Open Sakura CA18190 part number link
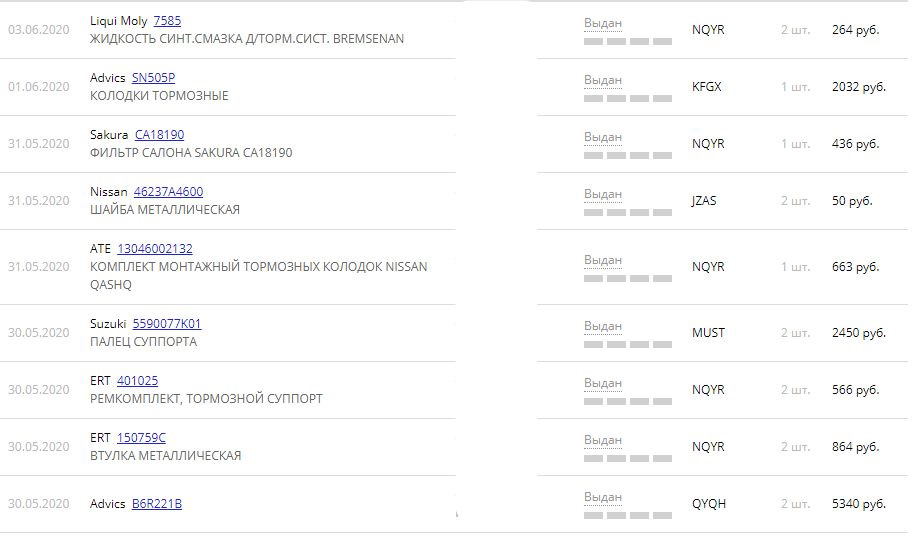The width and height of the screenshot is (914, 536). tap(159, 135)
